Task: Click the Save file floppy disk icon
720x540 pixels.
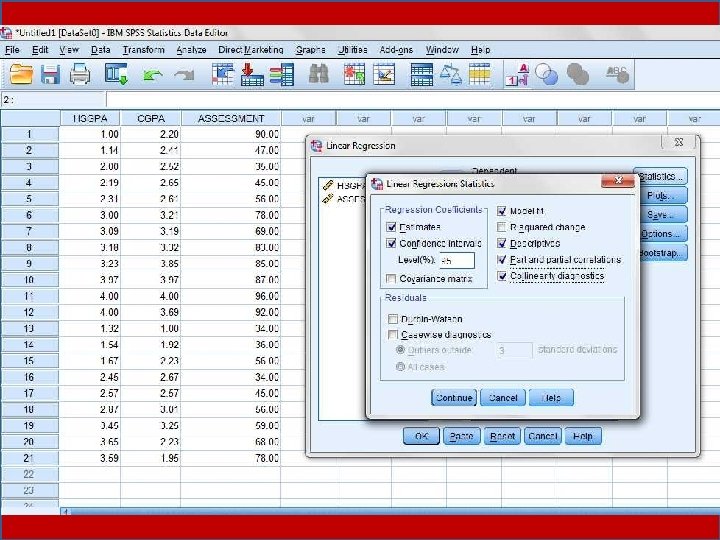Action: coord(51,74)
